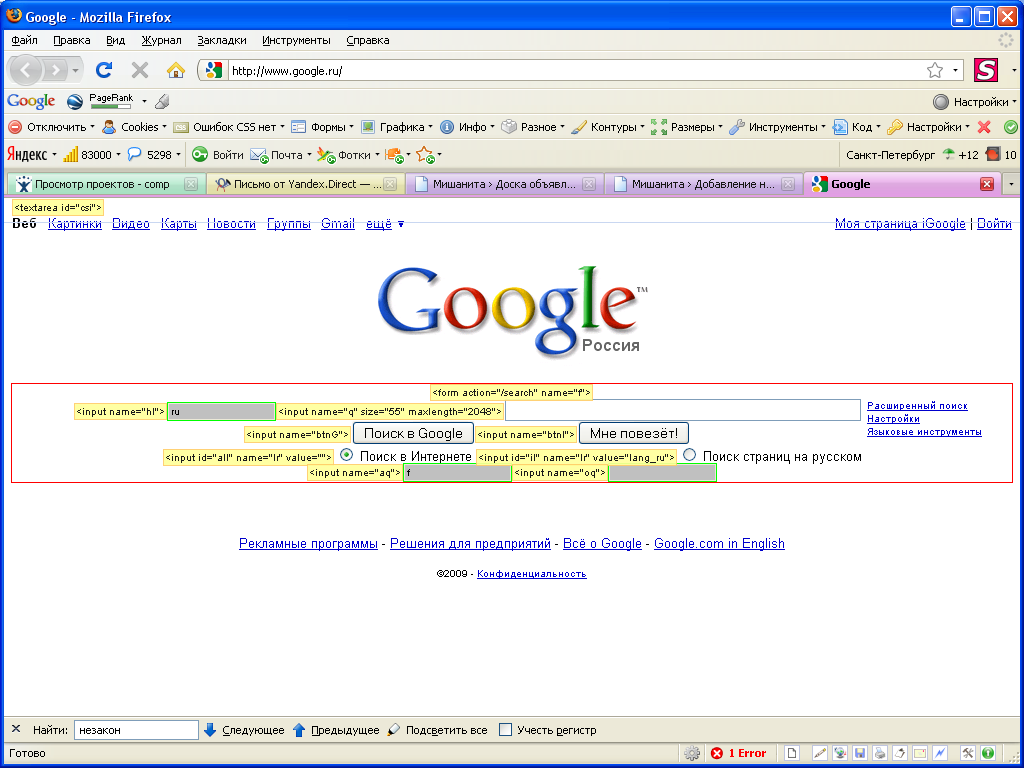Viewport: 1024px width, 768px height.
Task: Click the 'Поиск в Google' button
Action: pos(413,433)
